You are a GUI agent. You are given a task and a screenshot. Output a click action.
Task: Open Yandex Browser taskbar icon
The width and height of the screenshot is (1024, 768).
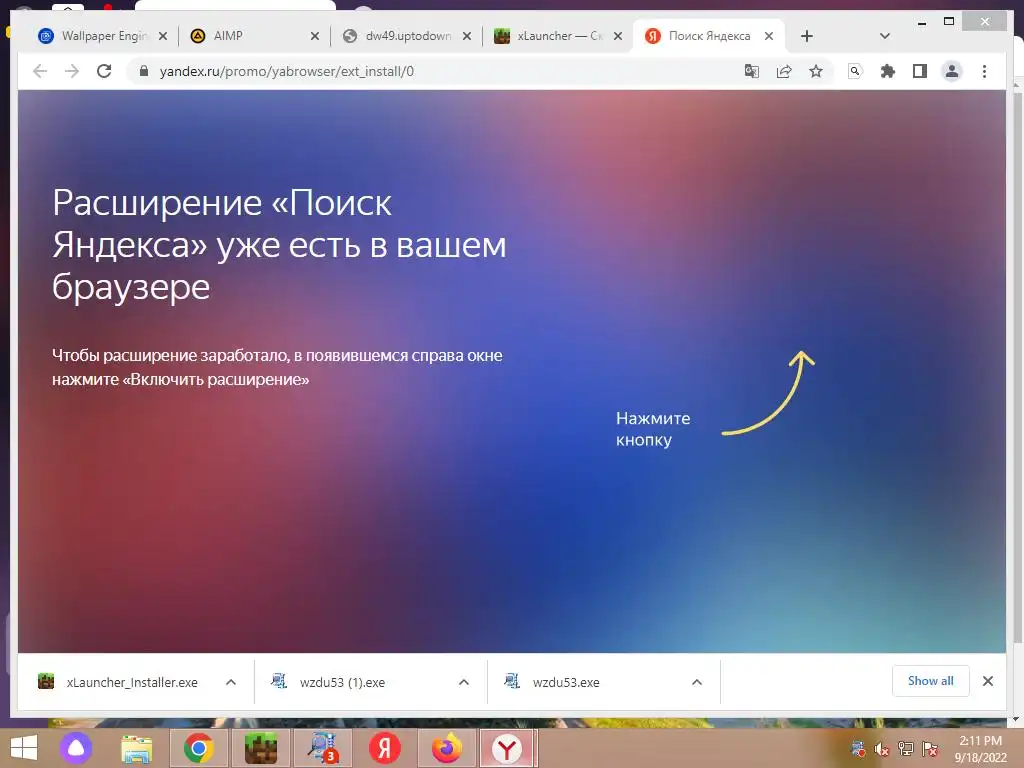(507, 748)
